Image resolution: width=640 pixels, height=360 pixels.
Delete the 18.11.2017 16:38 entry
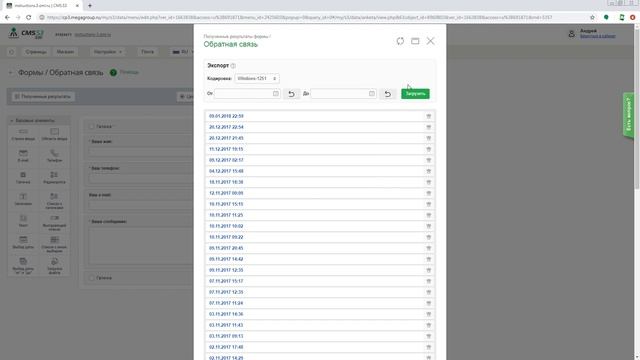click(429, 182)
